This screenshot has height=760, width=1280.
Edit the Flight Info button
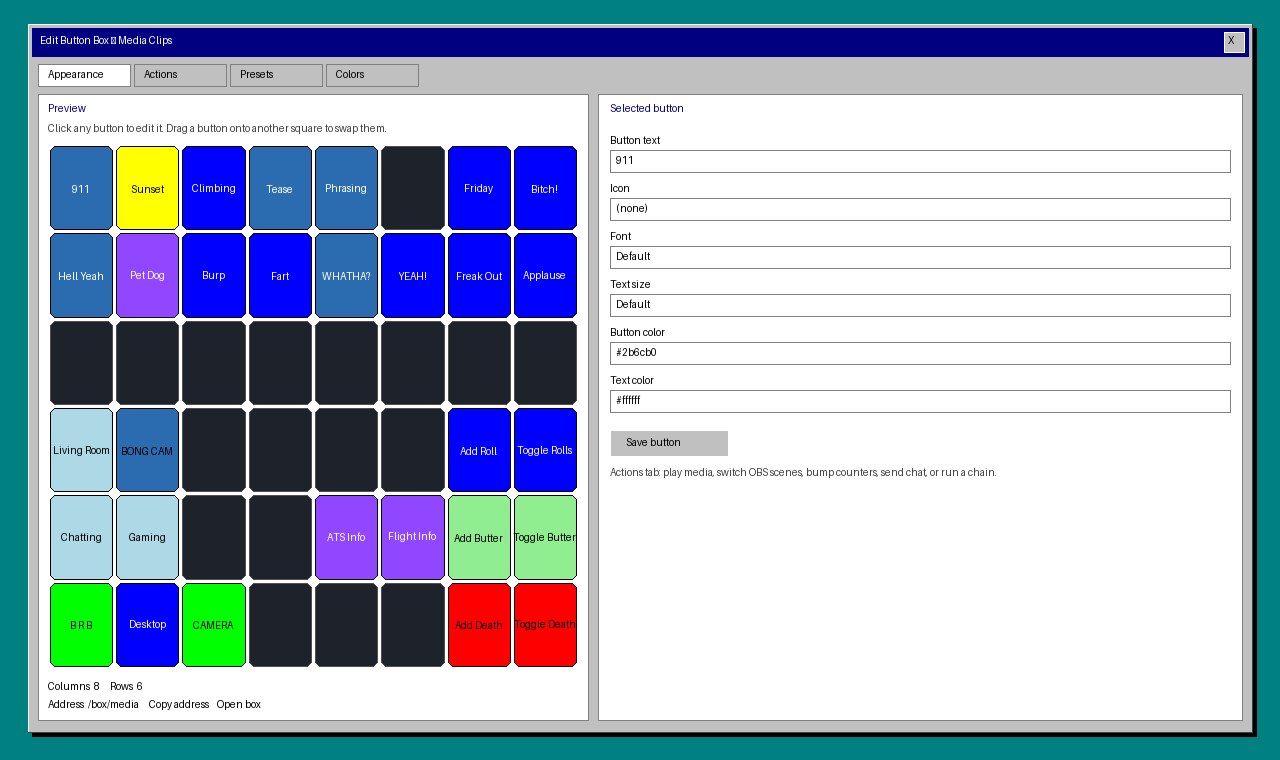pyautogui.click(x=413, y=537)
